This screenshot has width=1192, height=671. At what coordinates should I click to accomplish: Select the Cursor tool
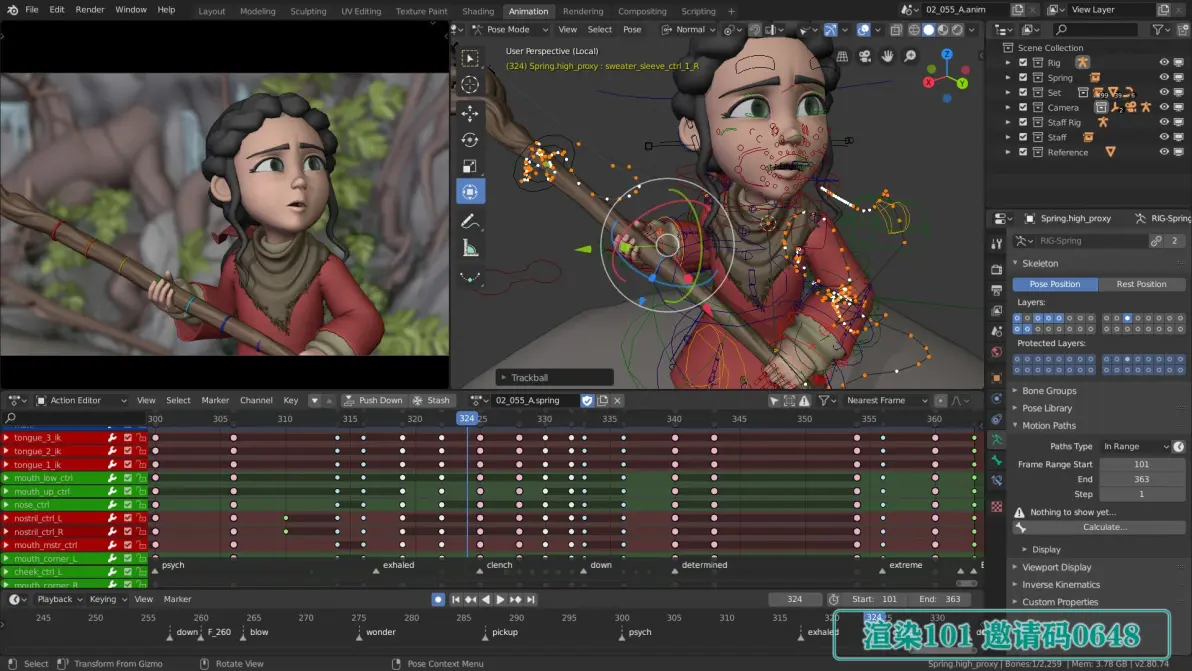tap(470, 85)
